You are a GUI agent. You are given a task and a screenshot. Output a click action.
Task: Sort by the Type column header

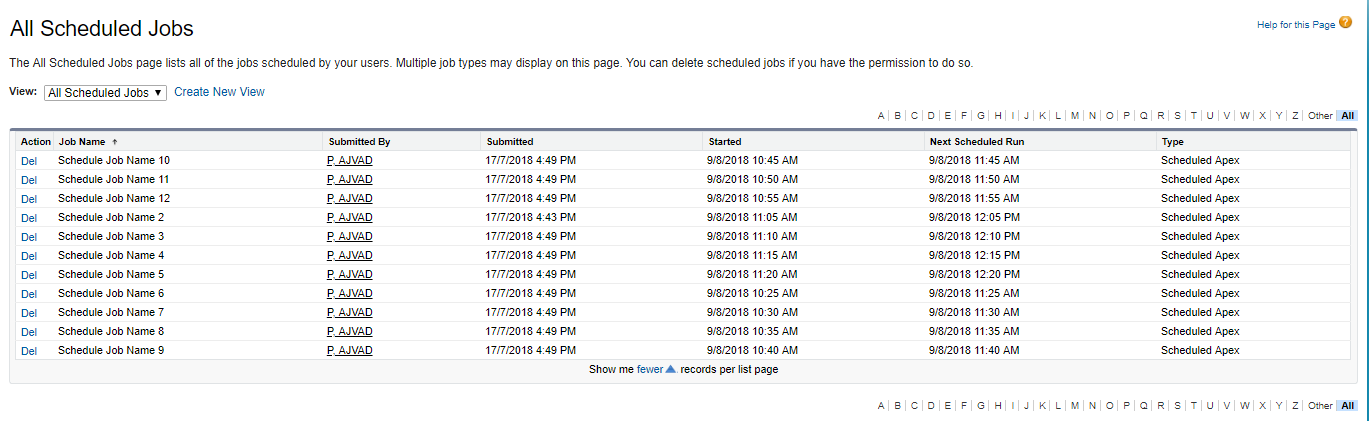coord(1172,142)
